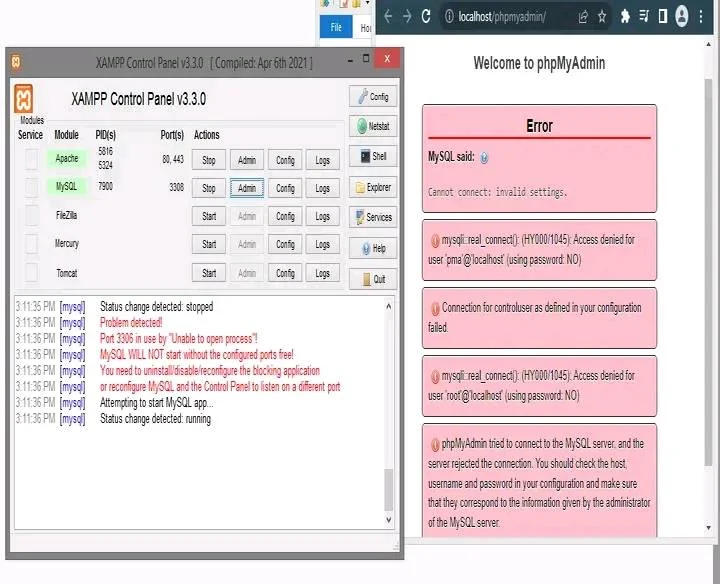
Task: Click the 'Port 3306 in use' log line
Action: click(179, 338)
